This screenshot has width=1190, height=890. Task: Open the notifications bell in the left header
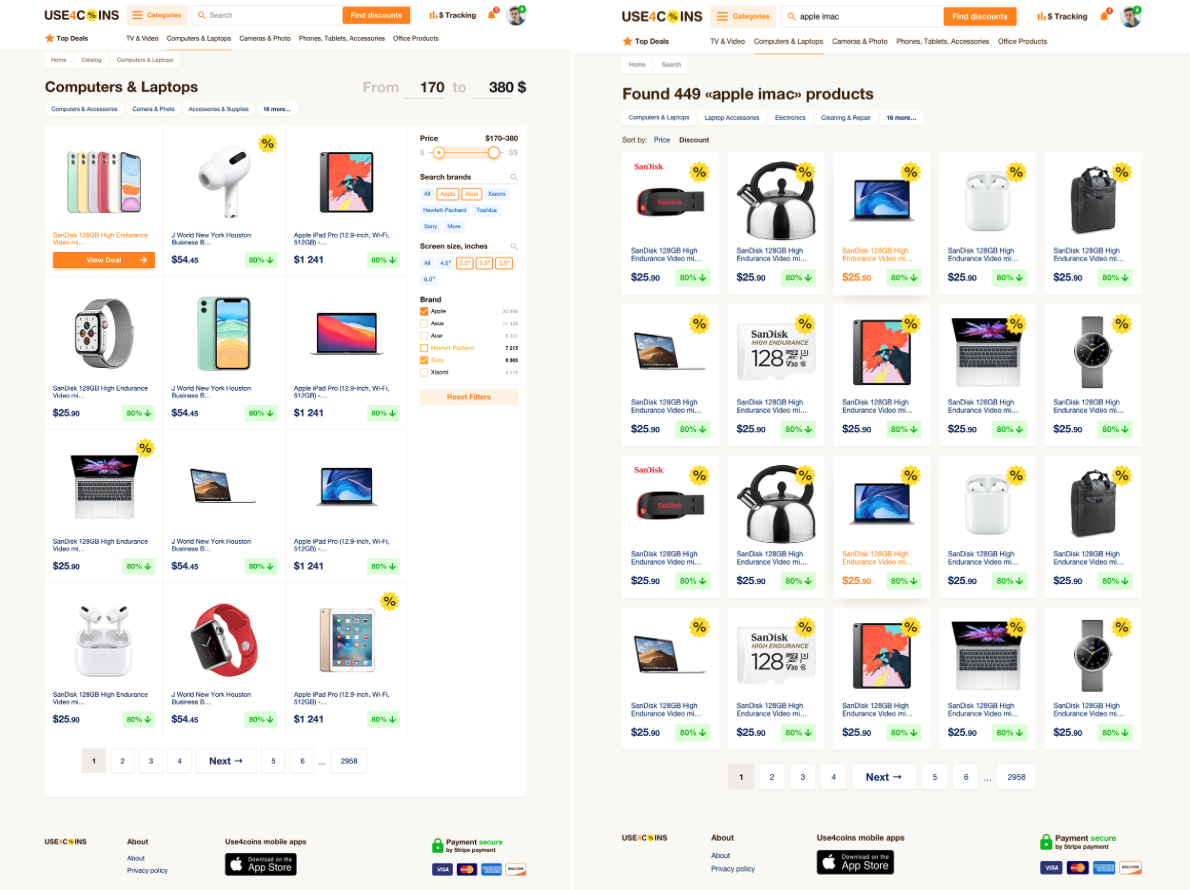pos(492,14)
